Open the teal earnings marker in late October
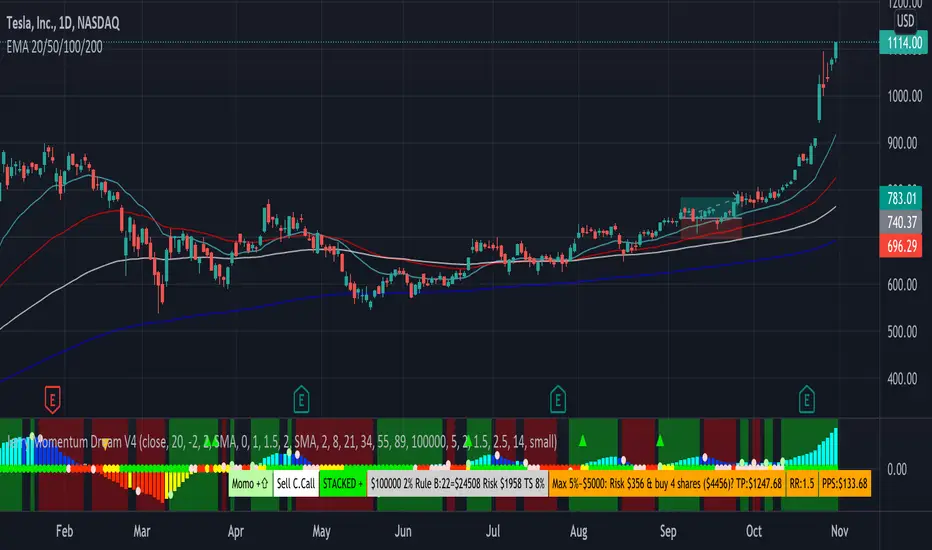The width and height of the screenshot is (932, 550). (x=807, y=400)
